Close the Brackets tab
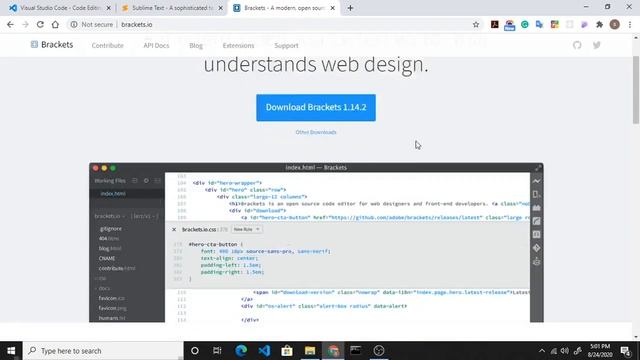The height and width of the screenshot is (360, 640). click(x=333, y=8)
